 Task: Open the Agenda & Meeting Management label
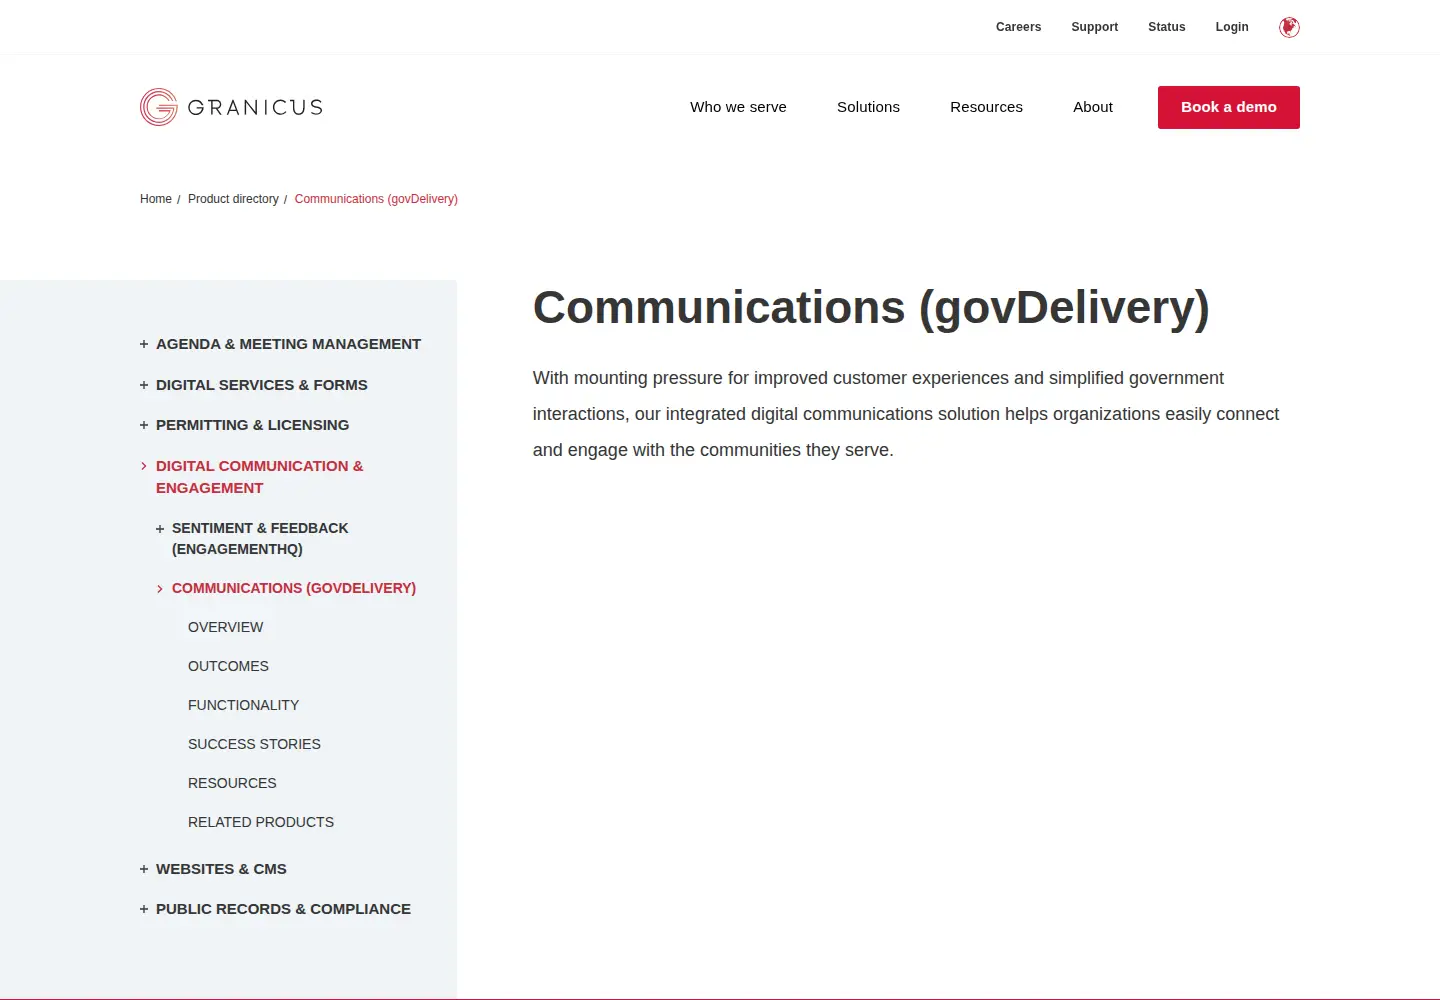(288, 344)
